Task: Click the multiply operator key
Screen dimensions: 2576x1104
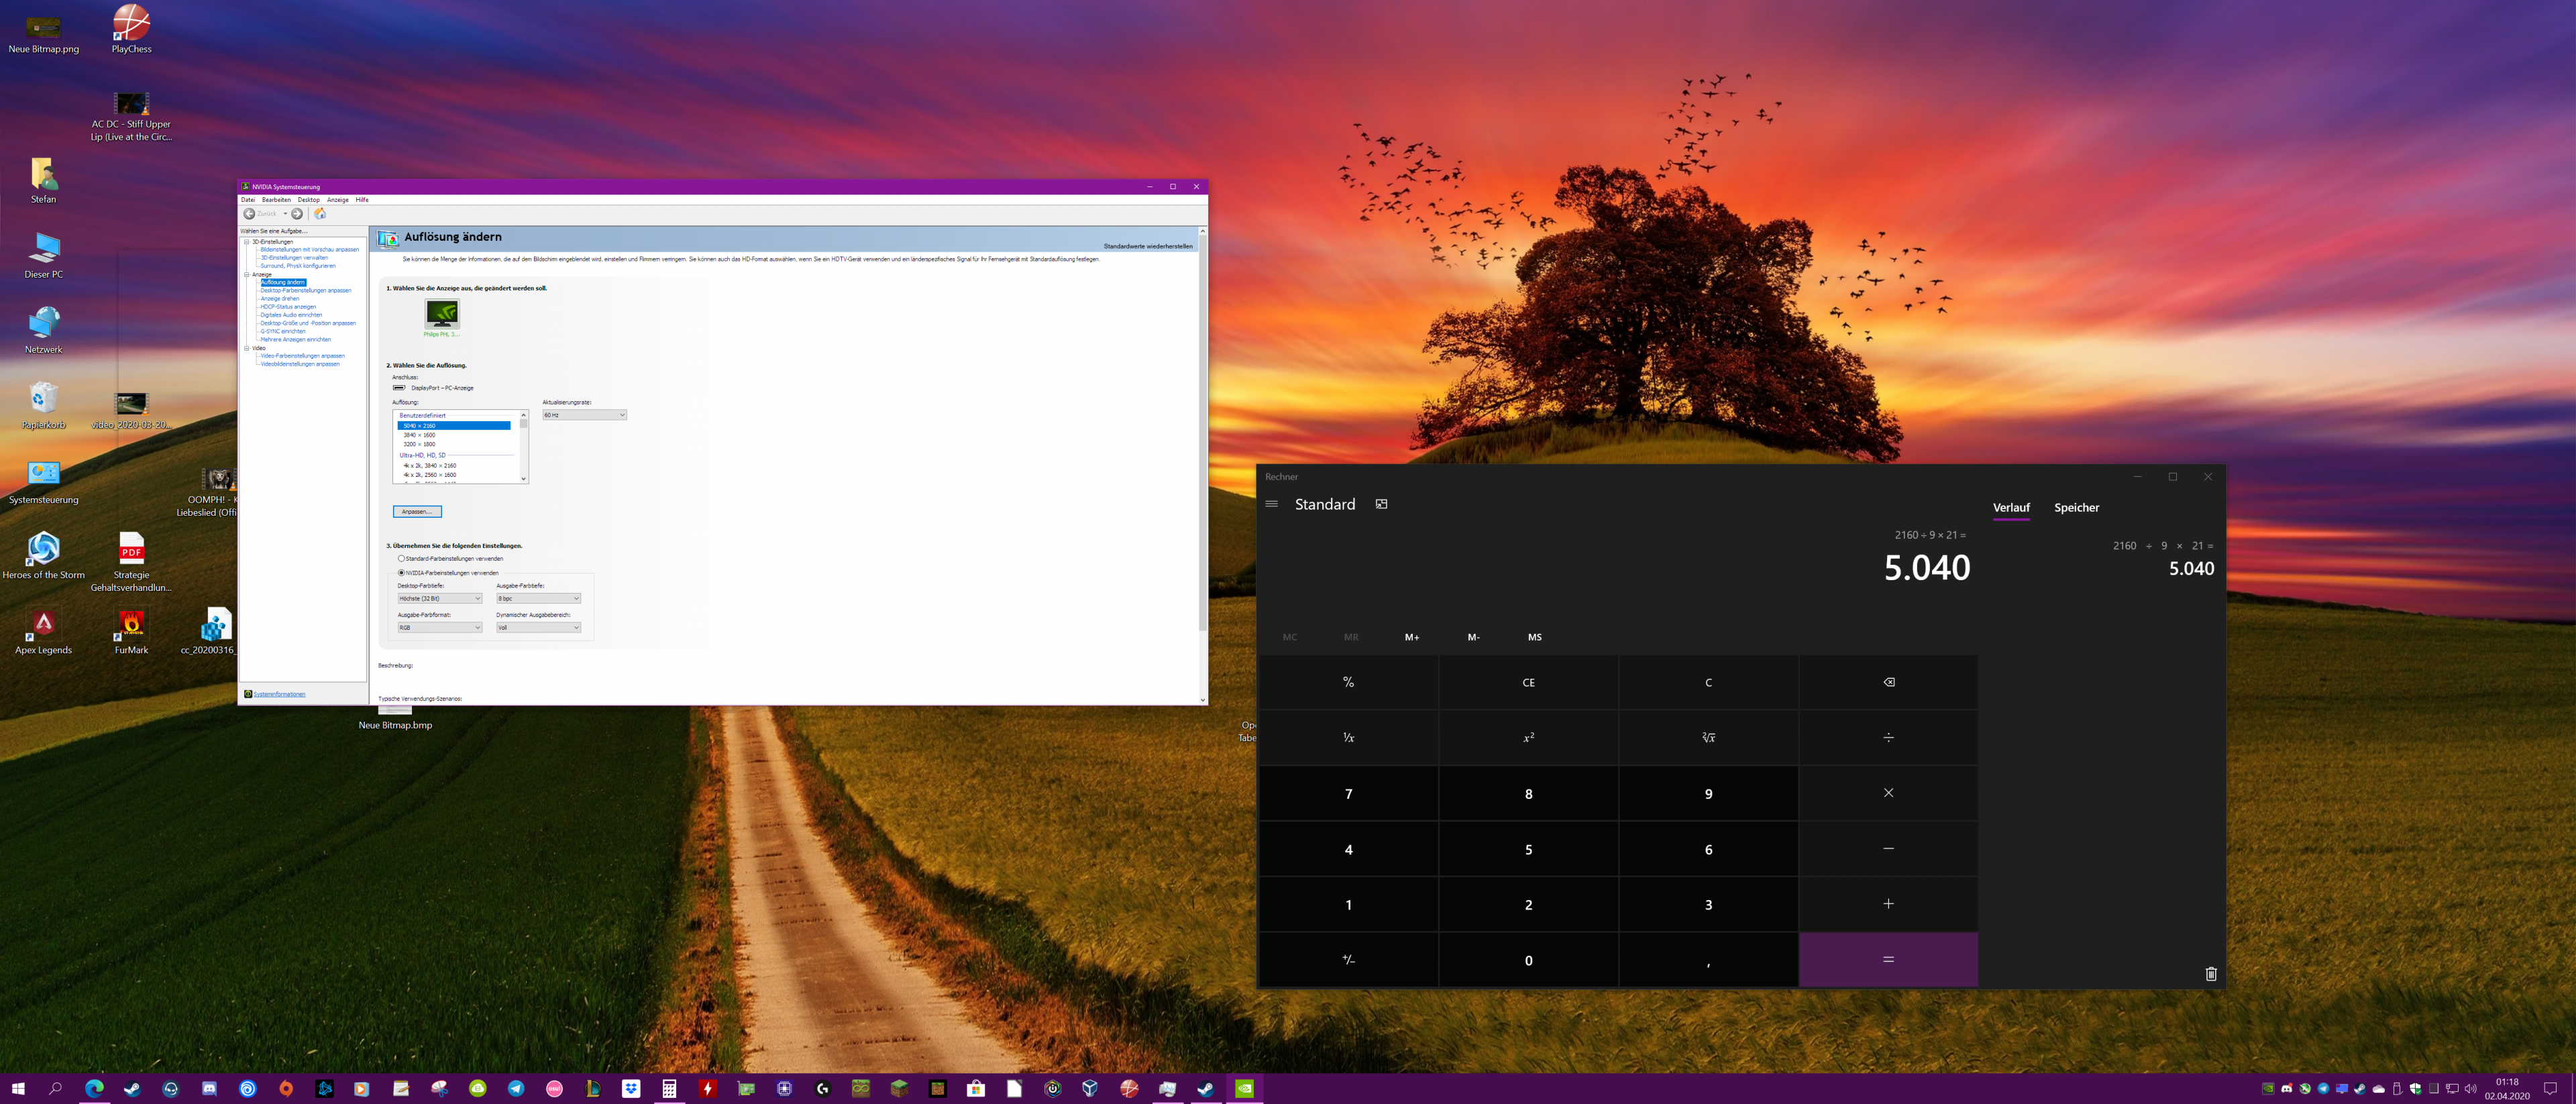Action: click(1888, 793)
